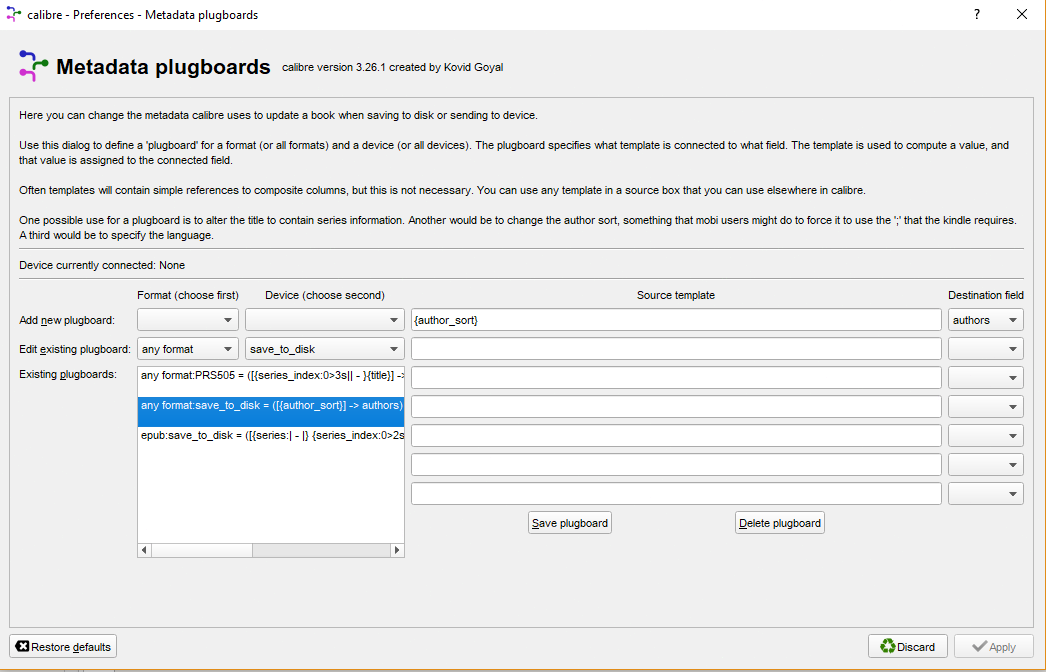
Task: Click the help question mark button
Action: point(977,14)
